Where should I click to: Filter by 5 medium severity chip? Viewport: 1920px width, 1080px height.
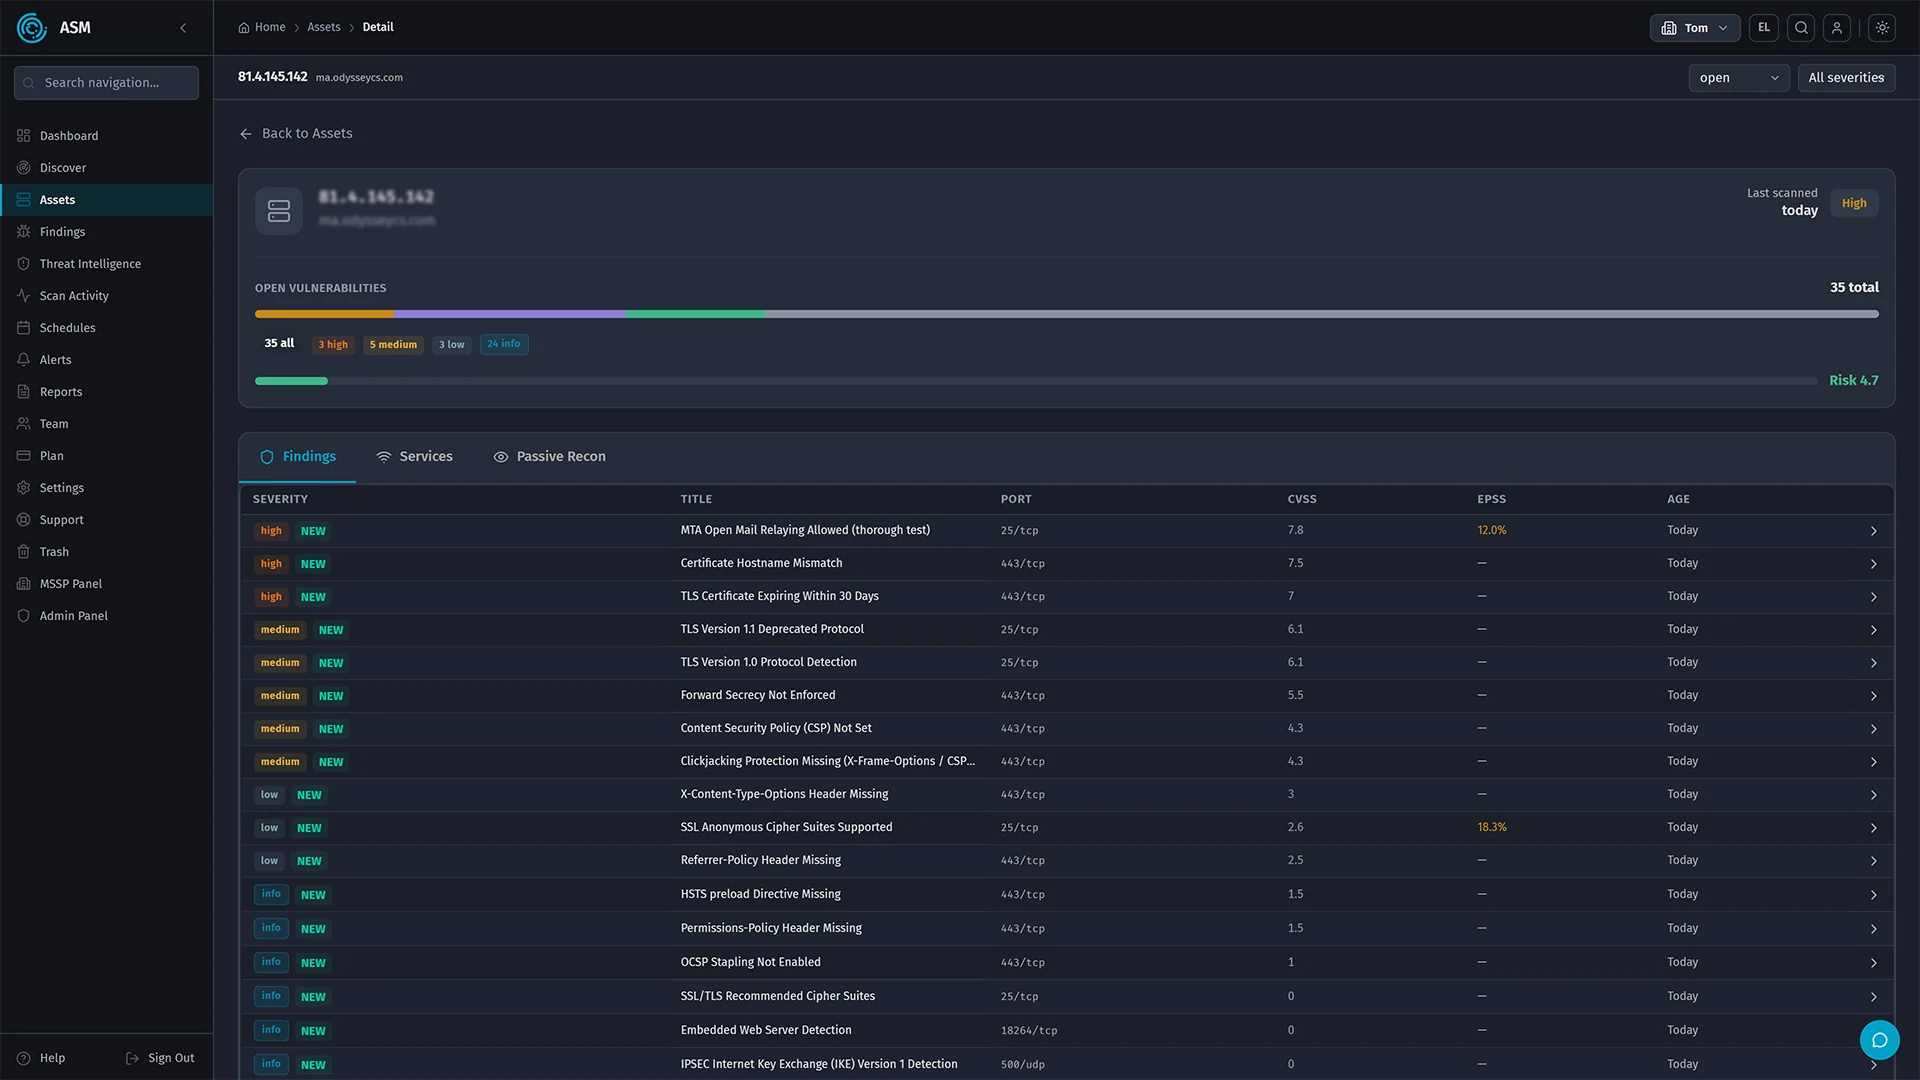pyautogui.click(x=393, y=344)
